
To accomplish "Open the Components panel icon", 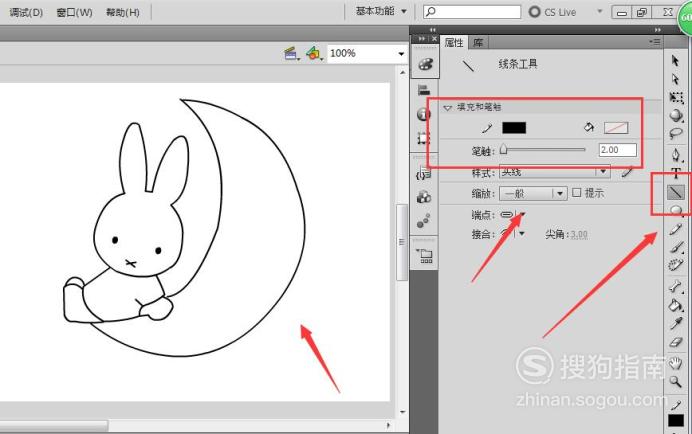I will 424,197.
